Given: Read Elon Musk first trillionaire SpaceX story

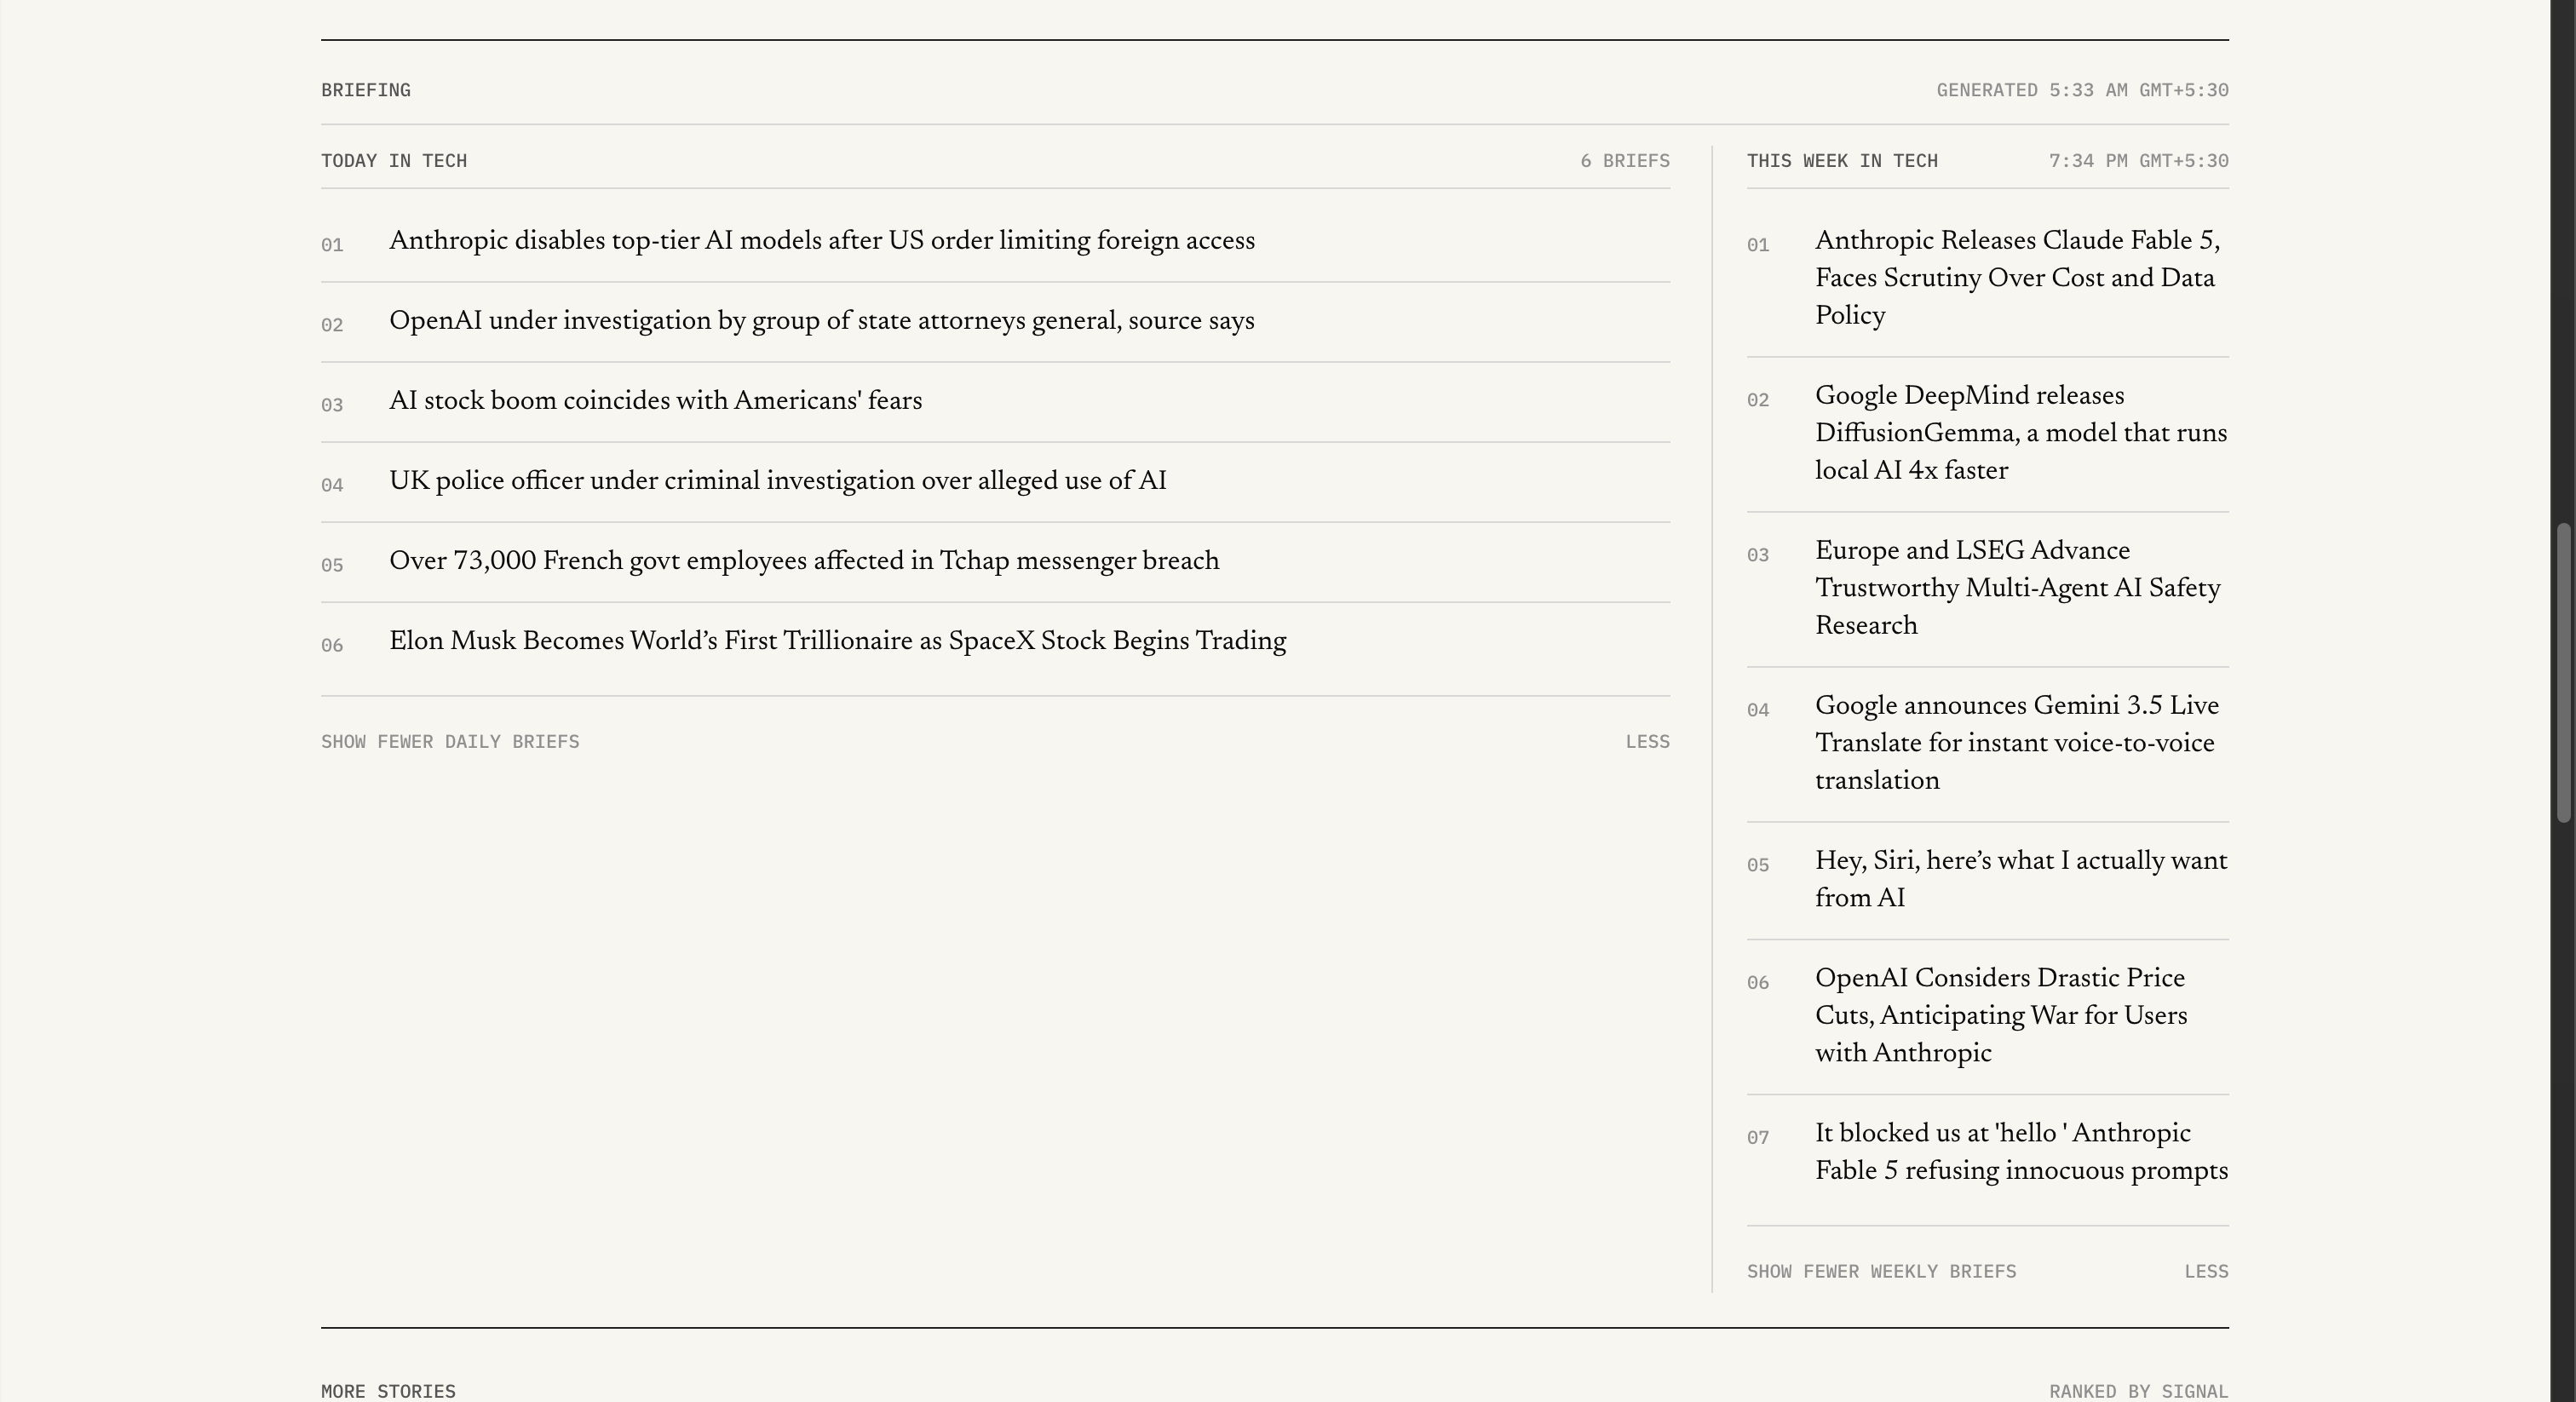Looking at the screenshot, I should click(838, 641).
